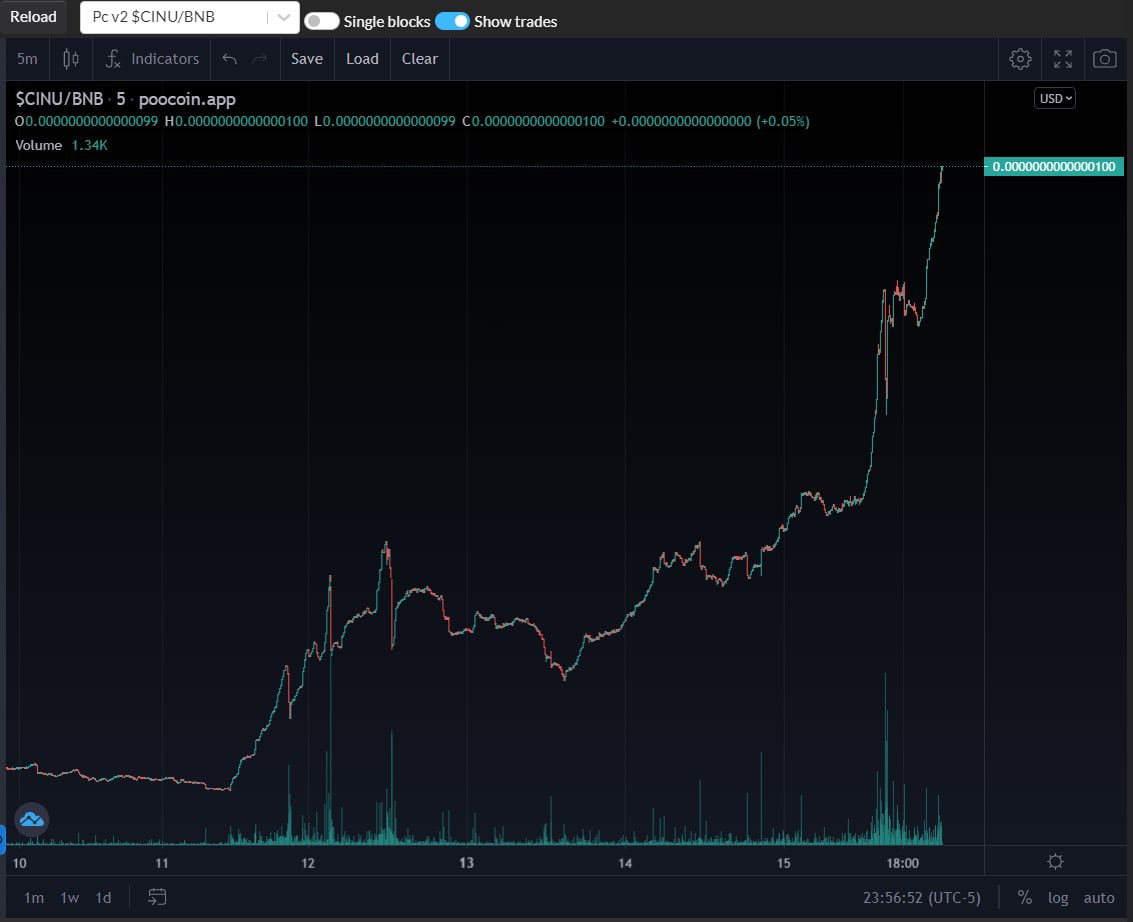The image size is (1133, 922).
Task: Open the Indicators dialog
Action: [152, 59]
